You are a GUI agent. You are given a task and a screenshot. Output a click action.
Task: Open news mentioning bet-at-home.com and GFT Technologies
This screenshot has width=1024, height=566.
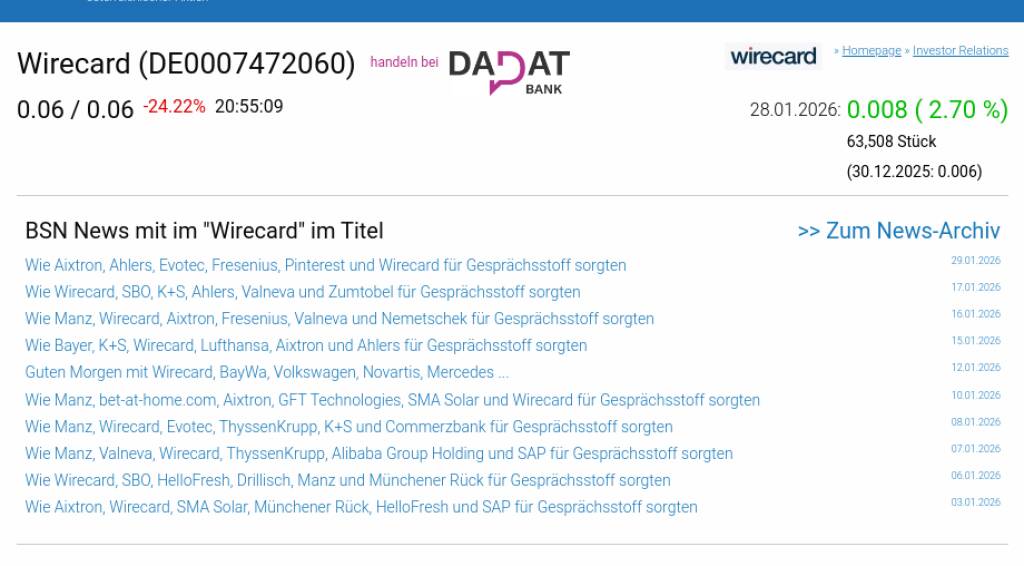point(392,400)
